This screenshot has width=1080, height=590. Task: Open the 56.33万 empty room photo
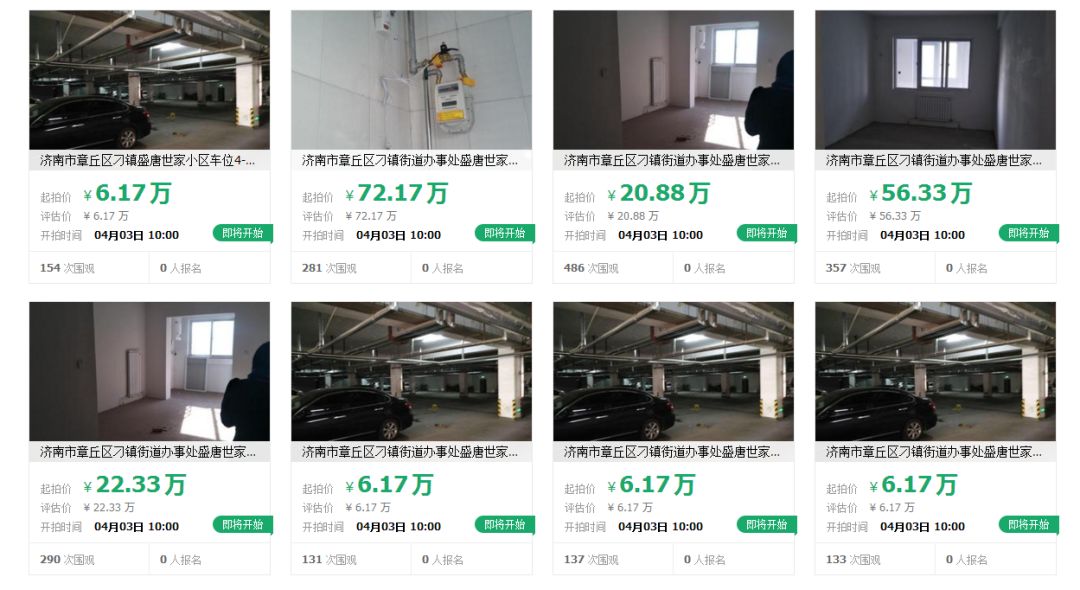[935, 80]
